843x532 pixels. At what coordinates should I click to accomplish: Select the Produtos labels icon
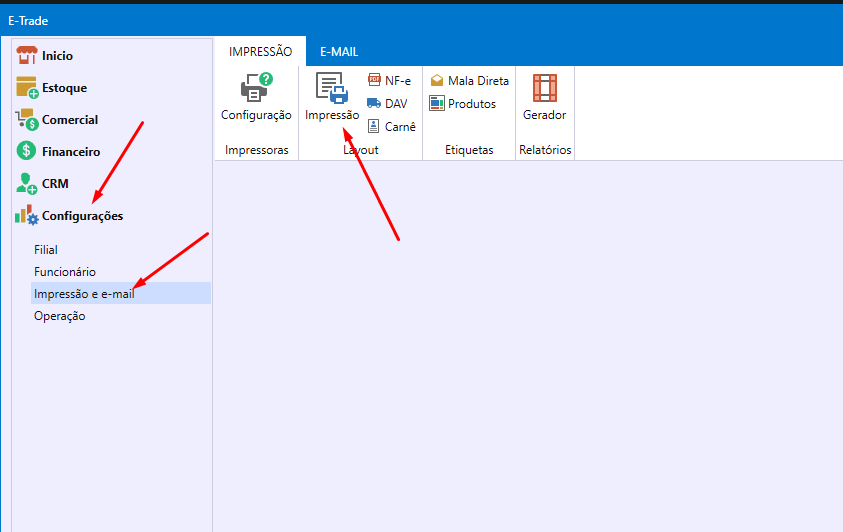coord(437,104)
